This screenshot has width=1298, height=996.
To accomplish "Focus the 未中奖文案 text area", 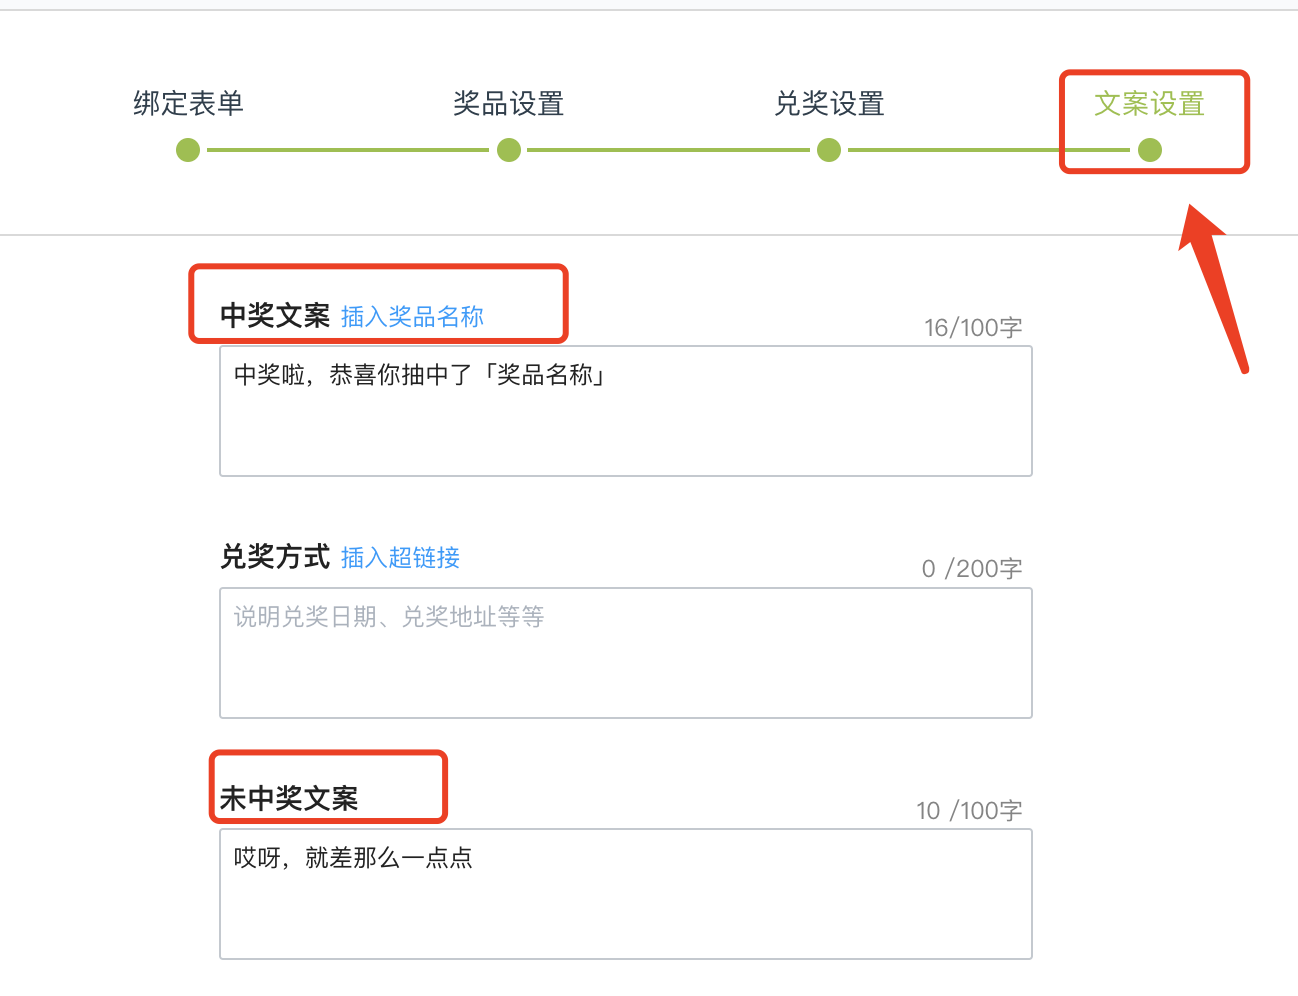I will [x=626, y=894].
